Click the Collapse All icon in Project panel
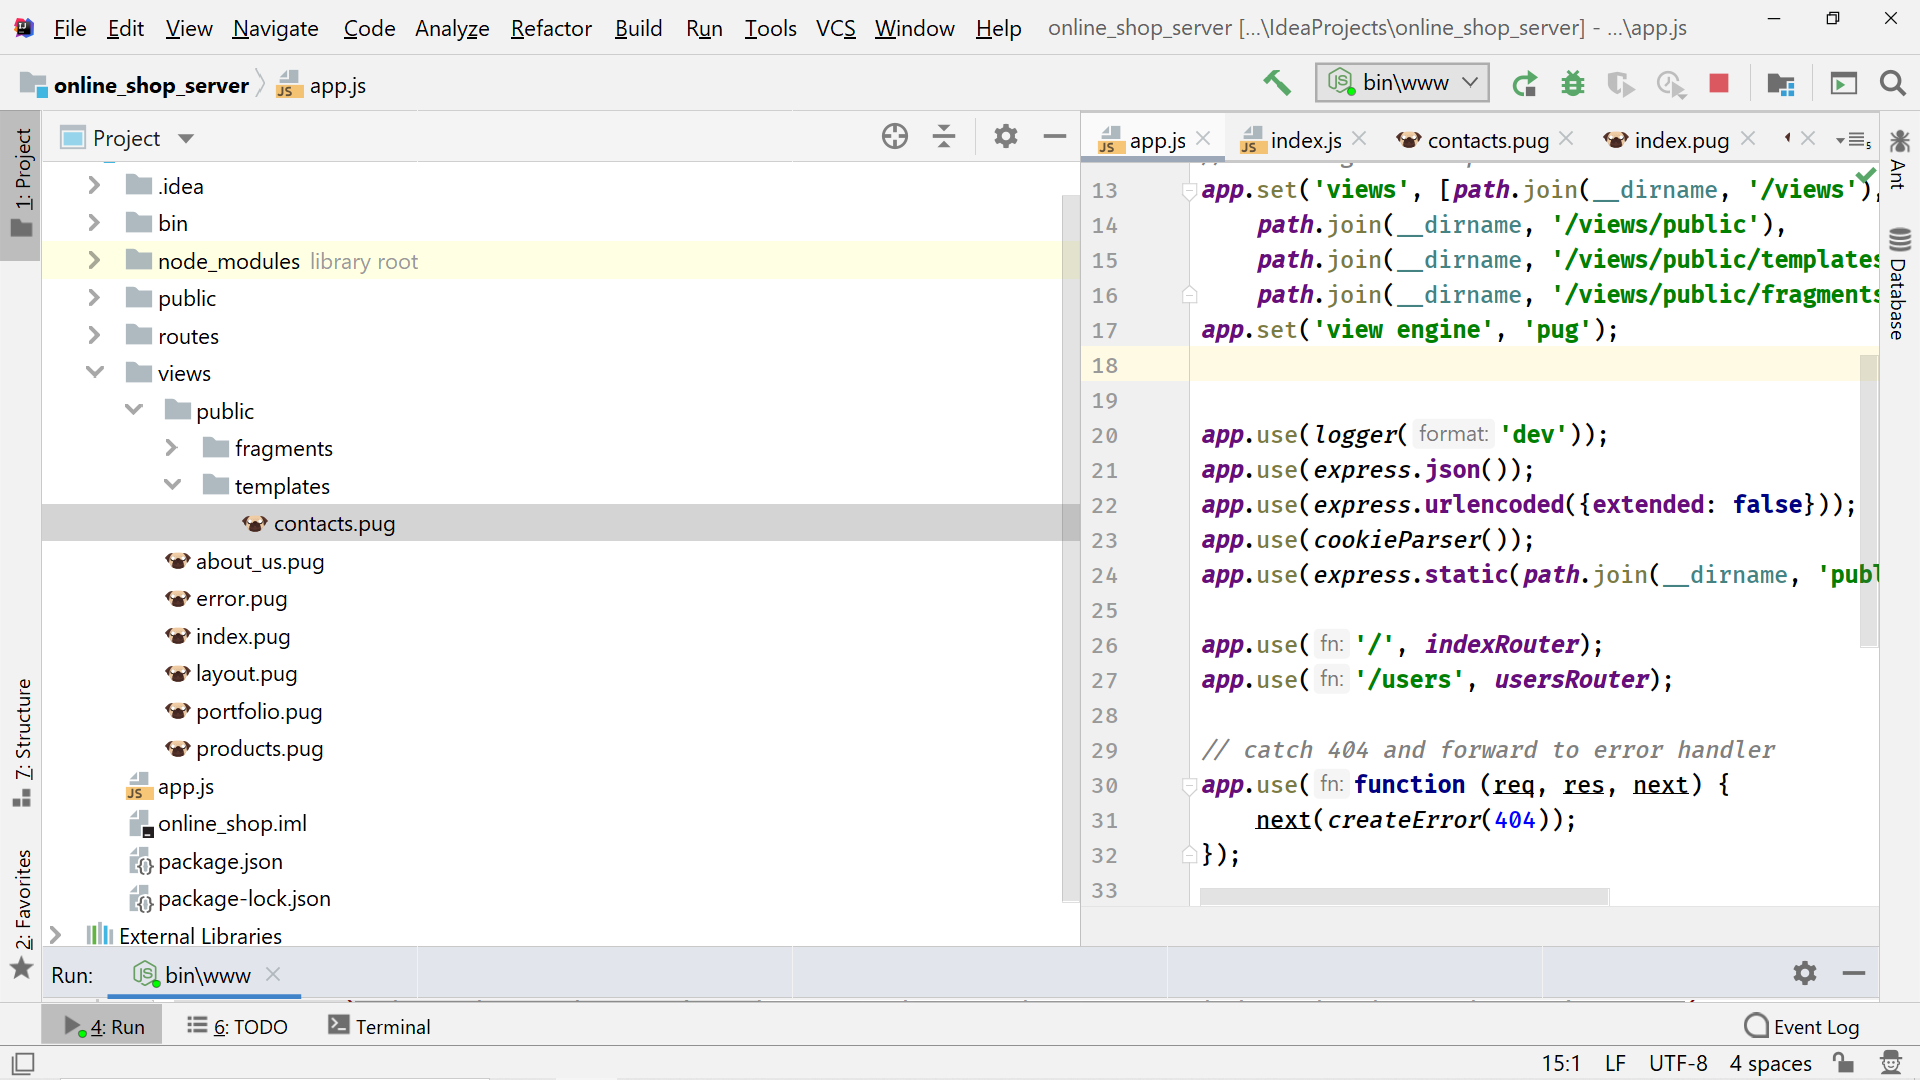 943,137
